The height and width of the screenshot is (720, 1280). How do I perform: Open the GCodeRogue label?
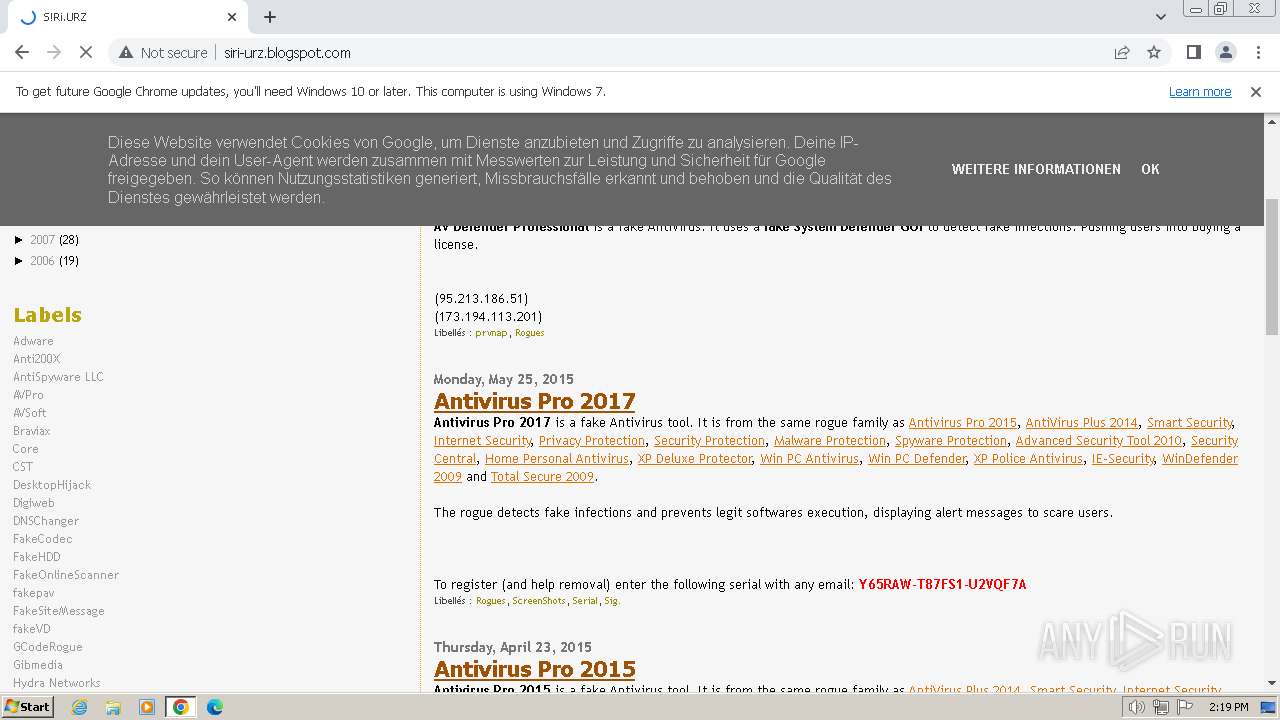click(48, 647)
